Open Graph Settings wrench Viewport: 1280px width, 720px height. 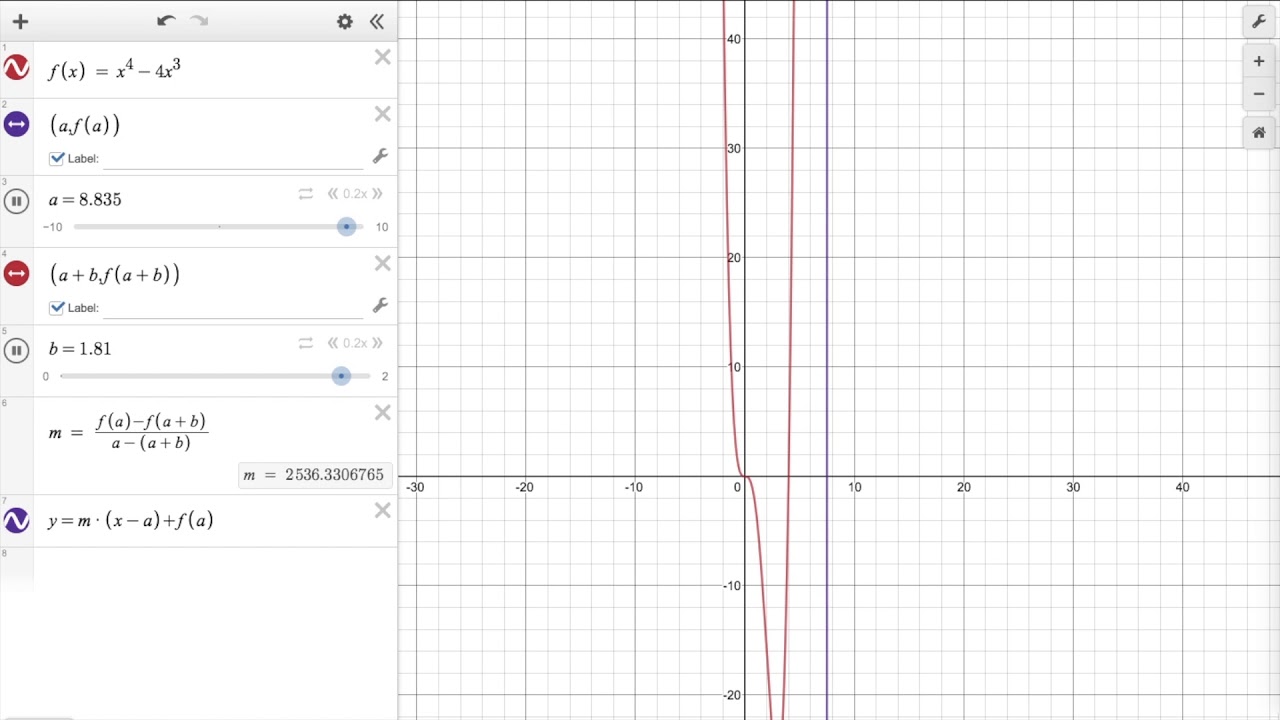tap(1259, 21)
